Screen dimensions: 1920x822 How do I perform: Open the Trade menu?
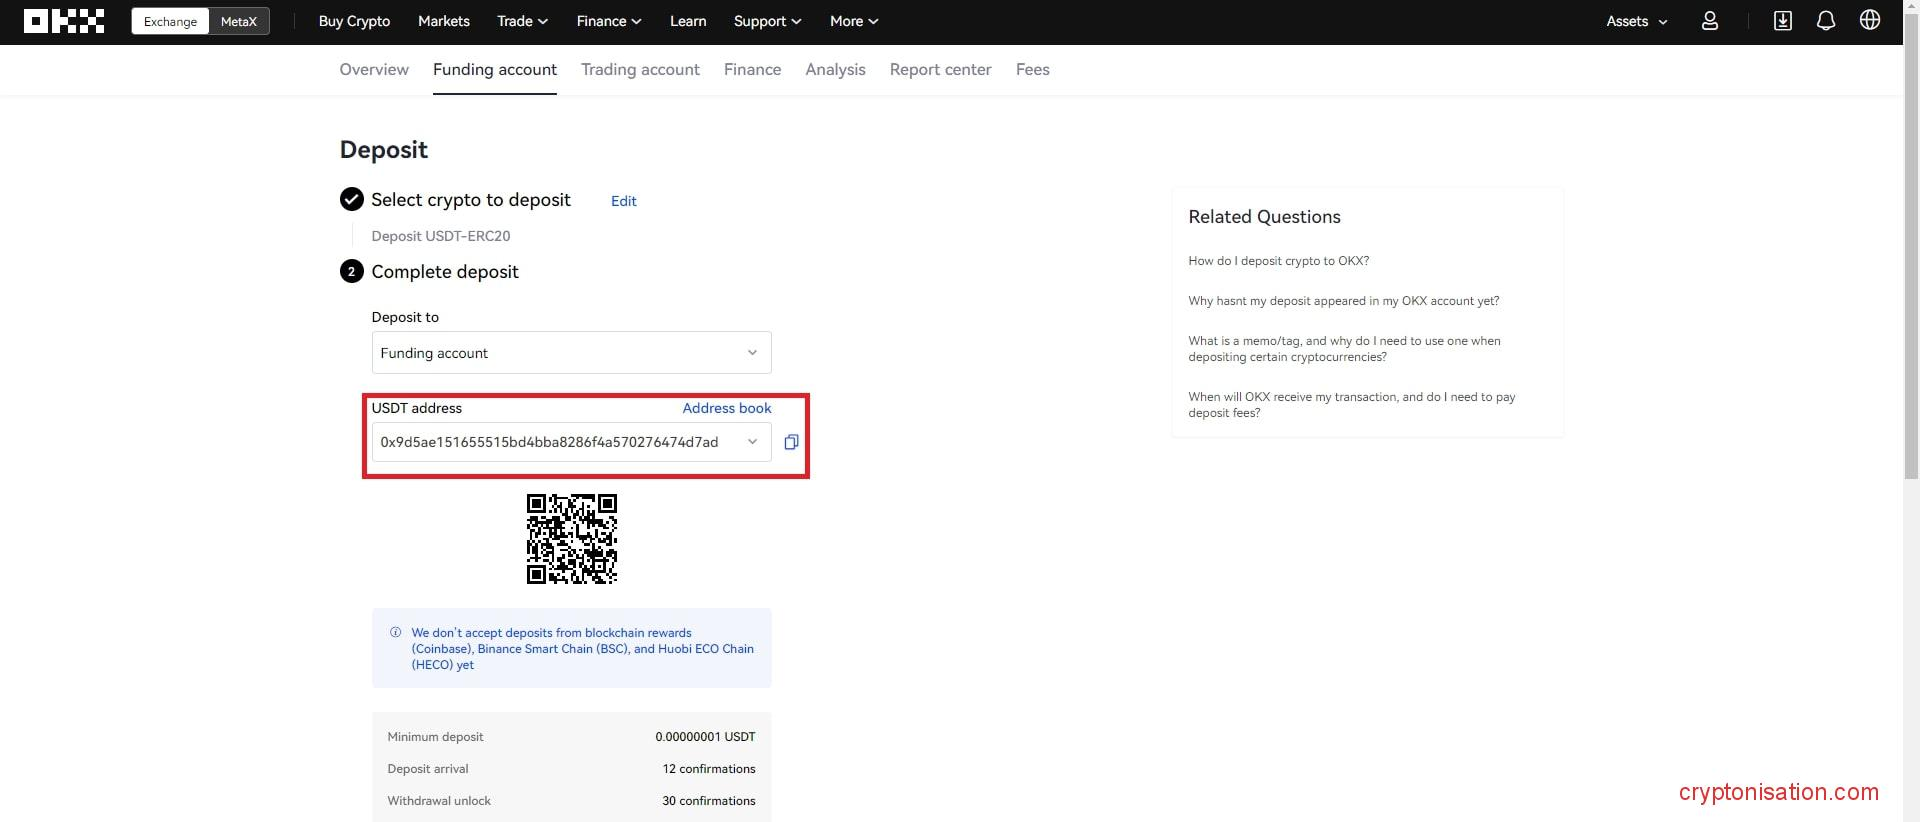pos(522,21)
